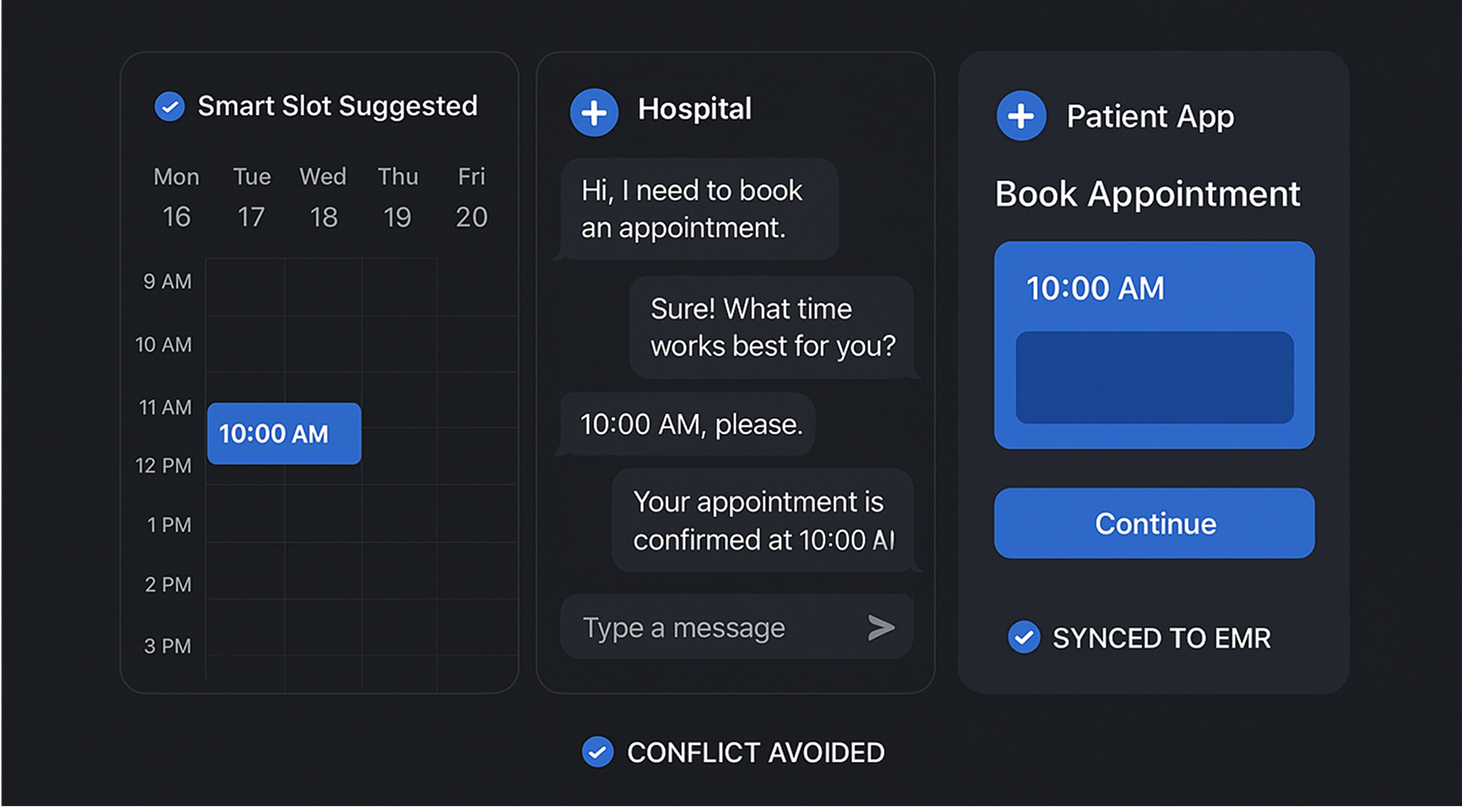Click the dark blue field inside appointment card
This screenshot has height=807, width=1462.
pyautogui.click(x=1154, y=378)
